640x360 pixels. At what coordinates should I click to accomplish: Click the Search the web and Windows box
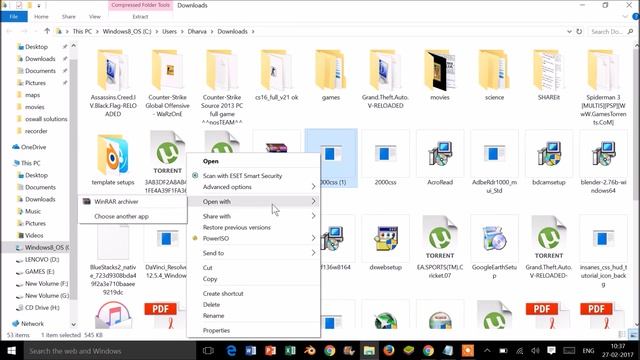[109, 351]
